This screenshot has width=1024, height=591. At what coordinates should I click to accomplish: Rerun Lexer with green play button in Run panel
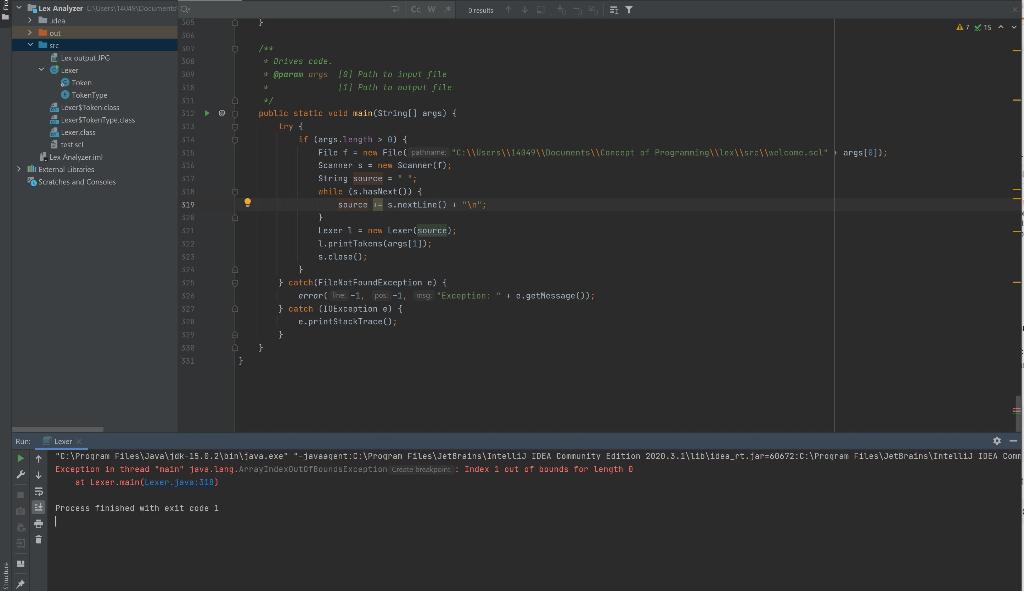(21, 458)
